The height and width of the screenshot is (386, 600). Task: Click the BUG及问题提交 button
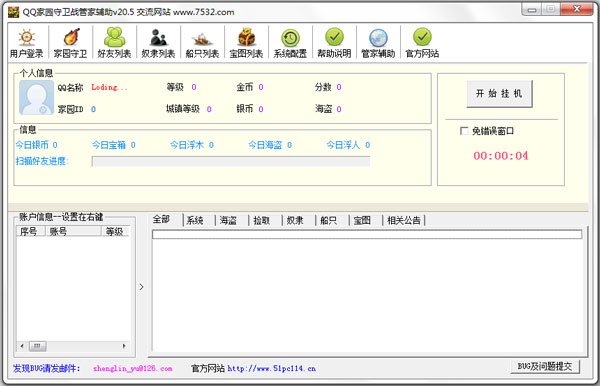click(545, 366)
